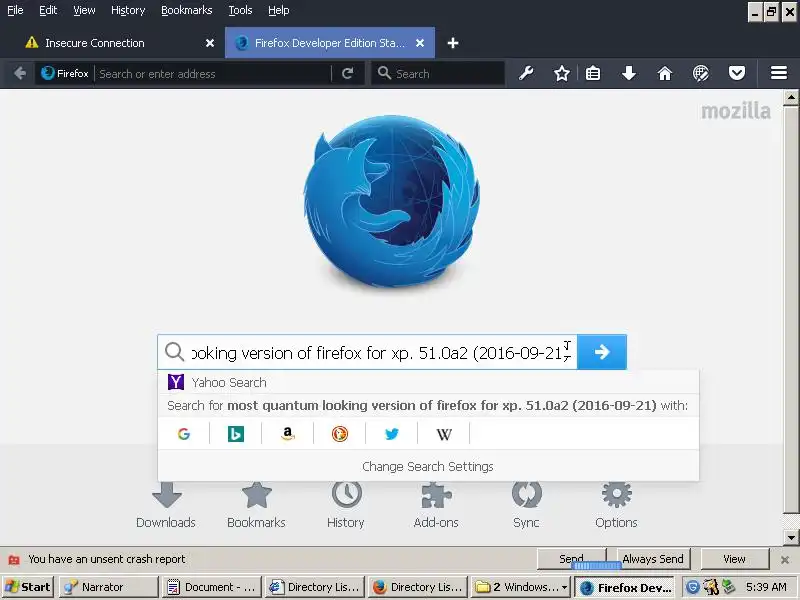800x600 pixels.
Task: Open the Pocket icon in toolbar
Action: coord(737,73)
